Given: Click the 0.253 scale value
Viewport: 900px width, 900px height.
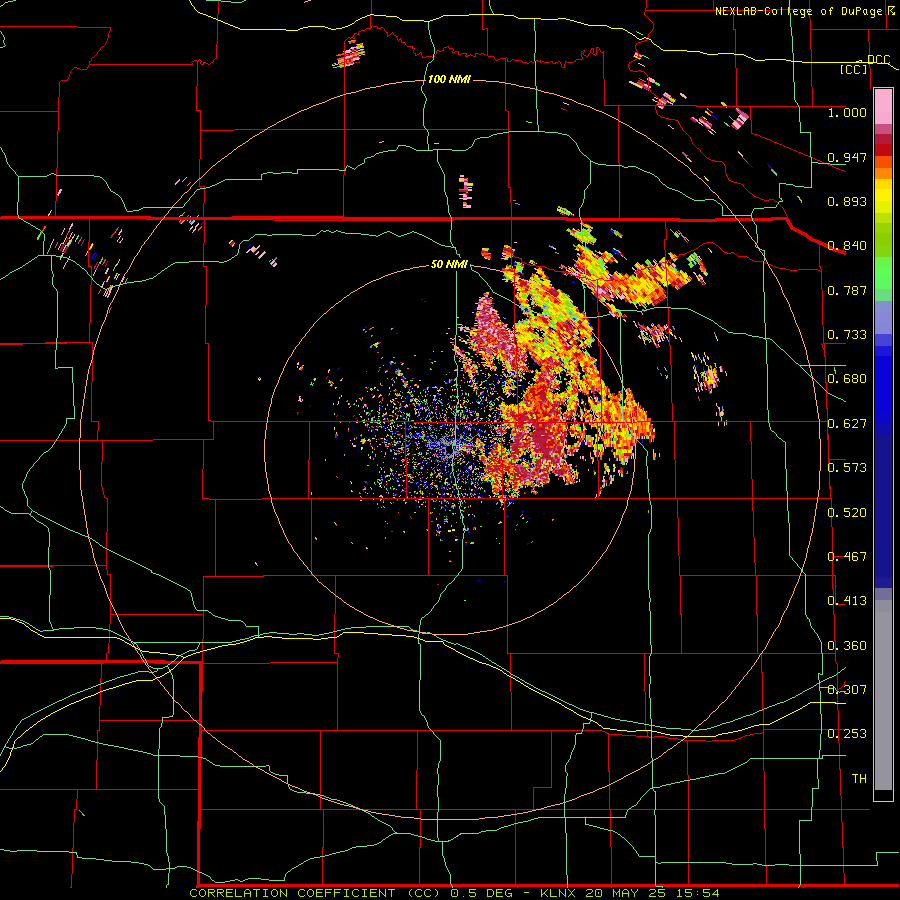Looking at the screenshot, I should coord(847,734).
